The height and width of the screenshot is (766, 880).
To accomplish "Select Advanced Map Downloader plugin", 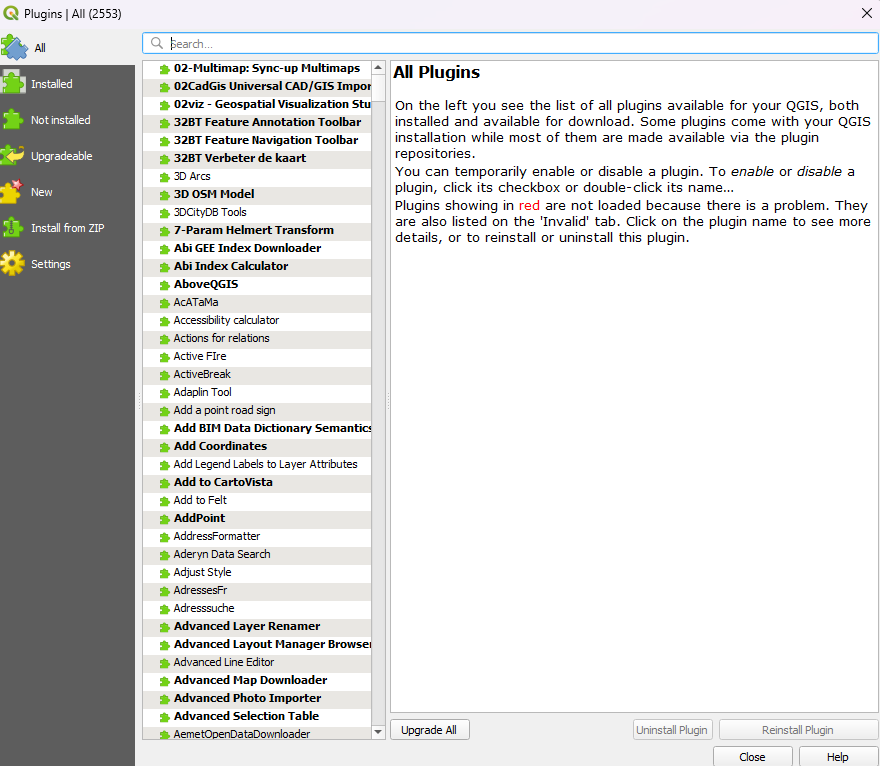I will tap(257, 680).
